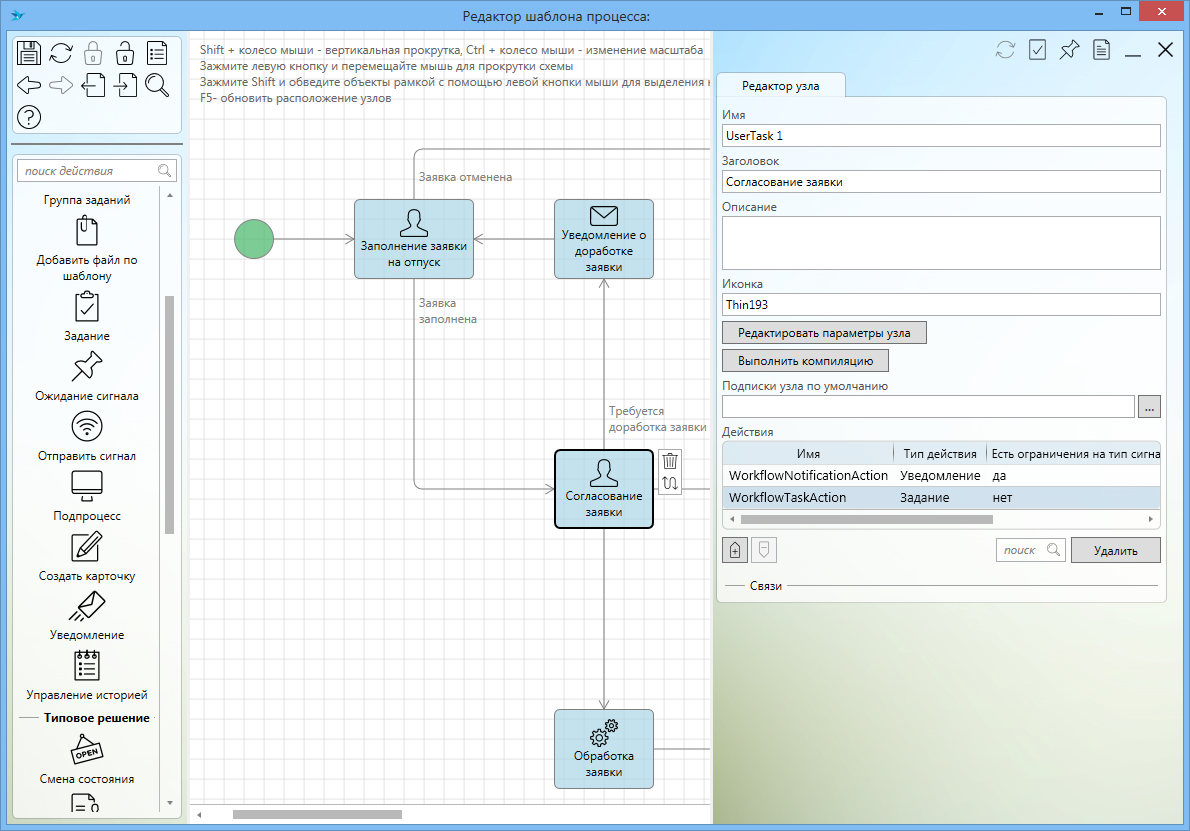This screenshot has width=1190, height=831.
Task: Toggle the pin icon in the editor panel
Action: 1069,50
